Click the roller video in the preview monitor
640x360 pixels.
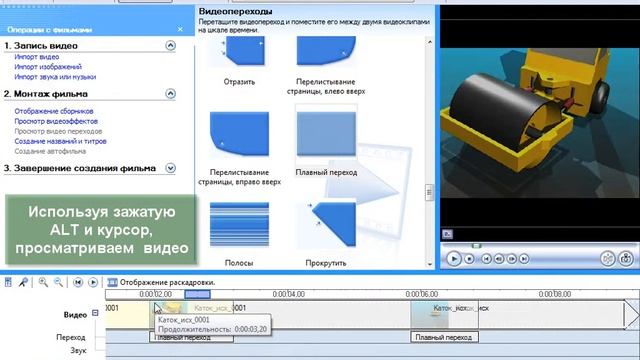(540, 123)
